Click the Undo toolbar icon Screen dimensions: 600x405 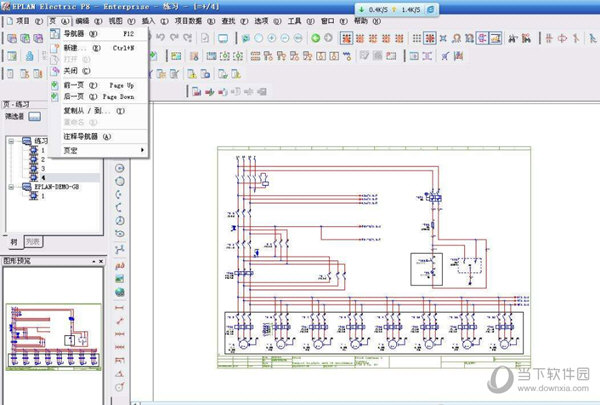161,38
